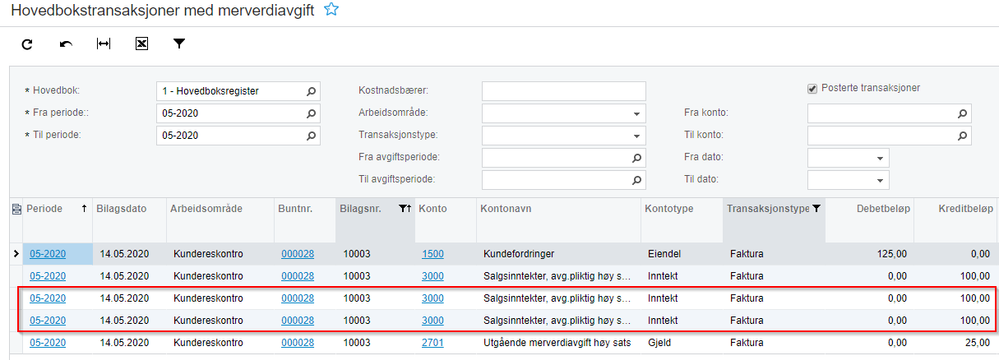The width and height of the screenshot is (999, 360).
Task: Select Kundefordringer cell
Action: [558, 254]
